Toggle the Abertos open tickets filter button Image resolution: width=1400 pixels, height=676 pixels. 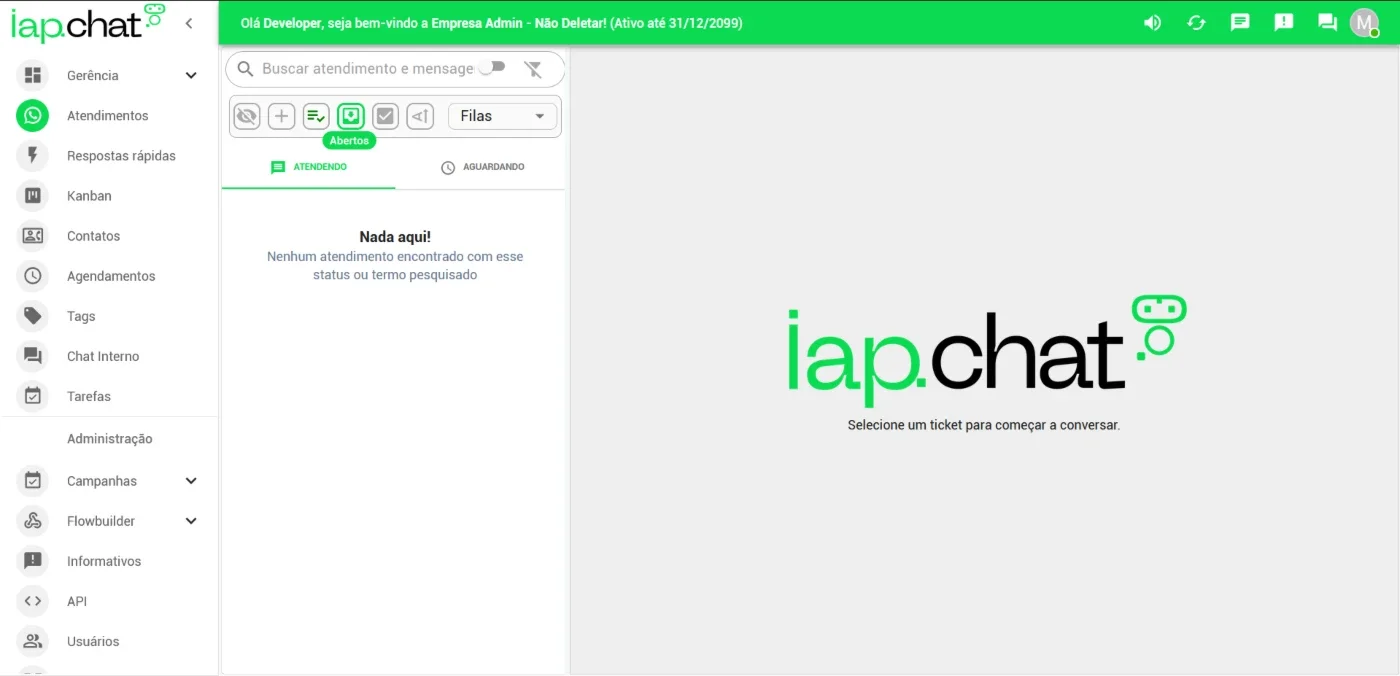351,116
